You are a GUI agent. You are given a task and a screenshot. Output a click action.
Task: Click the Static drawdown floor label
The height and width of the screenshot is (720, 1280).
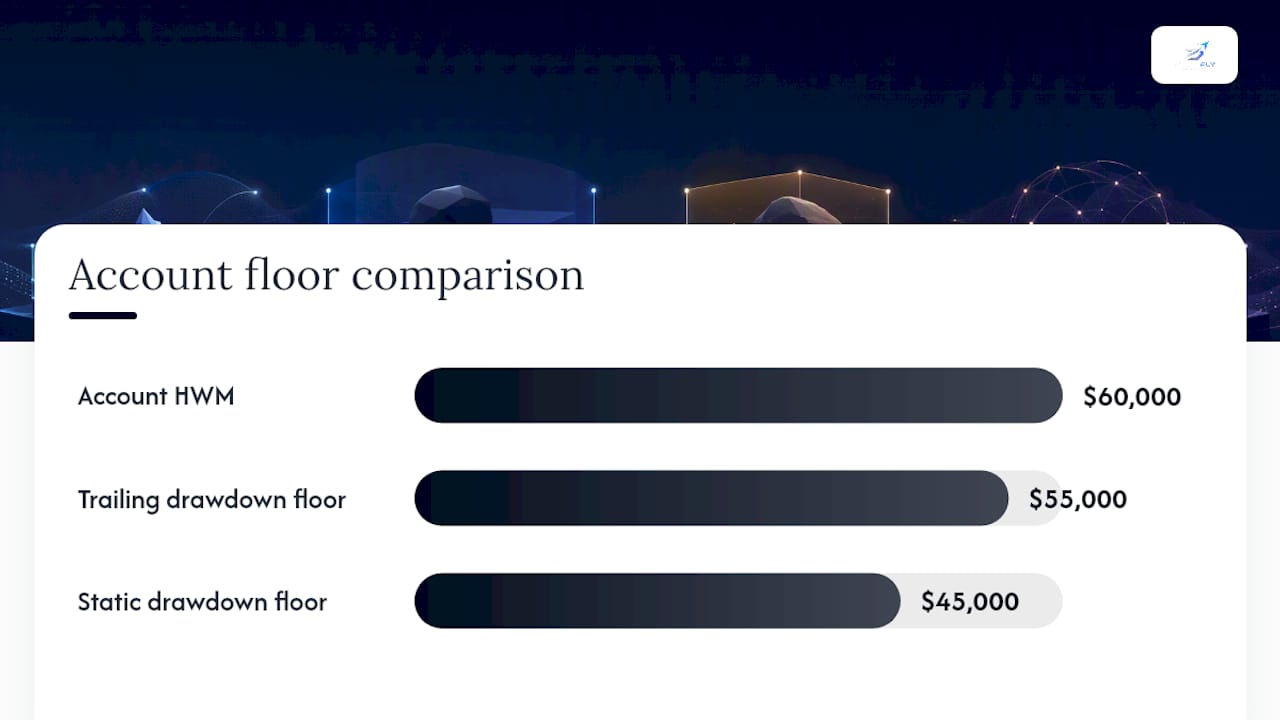pyautogui.click(x=202, y=602)
